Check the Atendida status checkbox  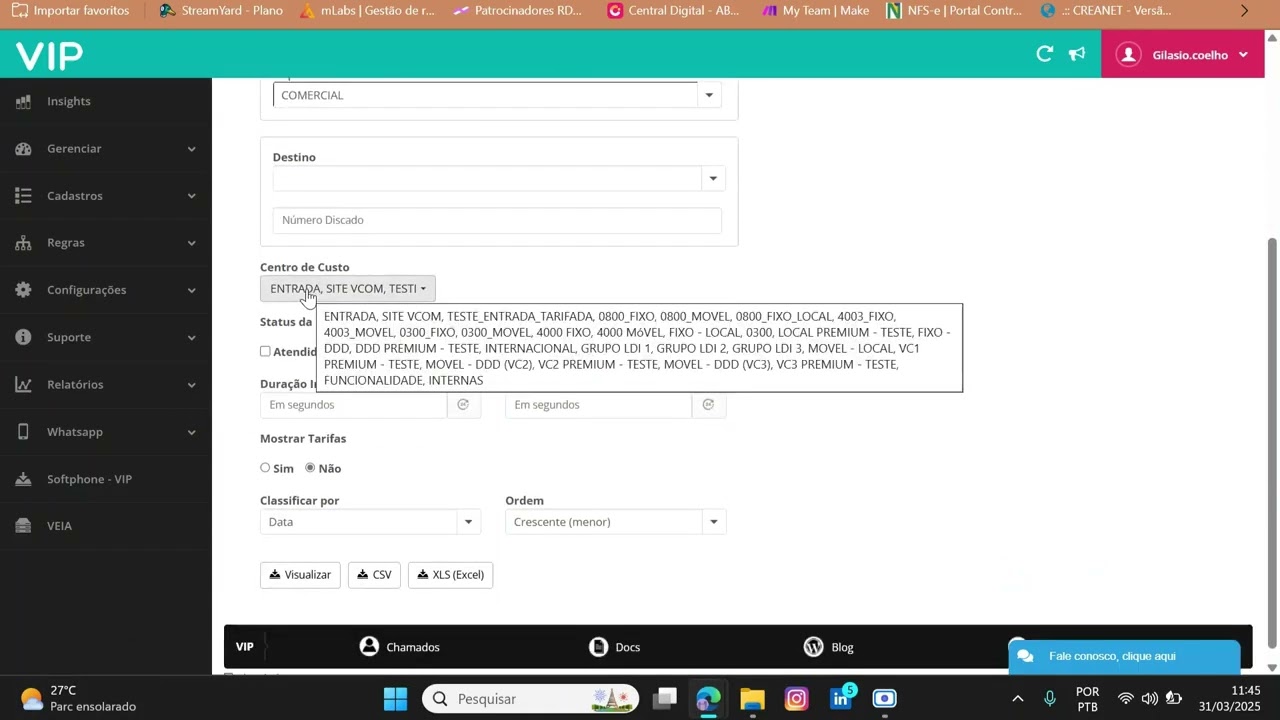pyautogui.click(x=265, y=351)
